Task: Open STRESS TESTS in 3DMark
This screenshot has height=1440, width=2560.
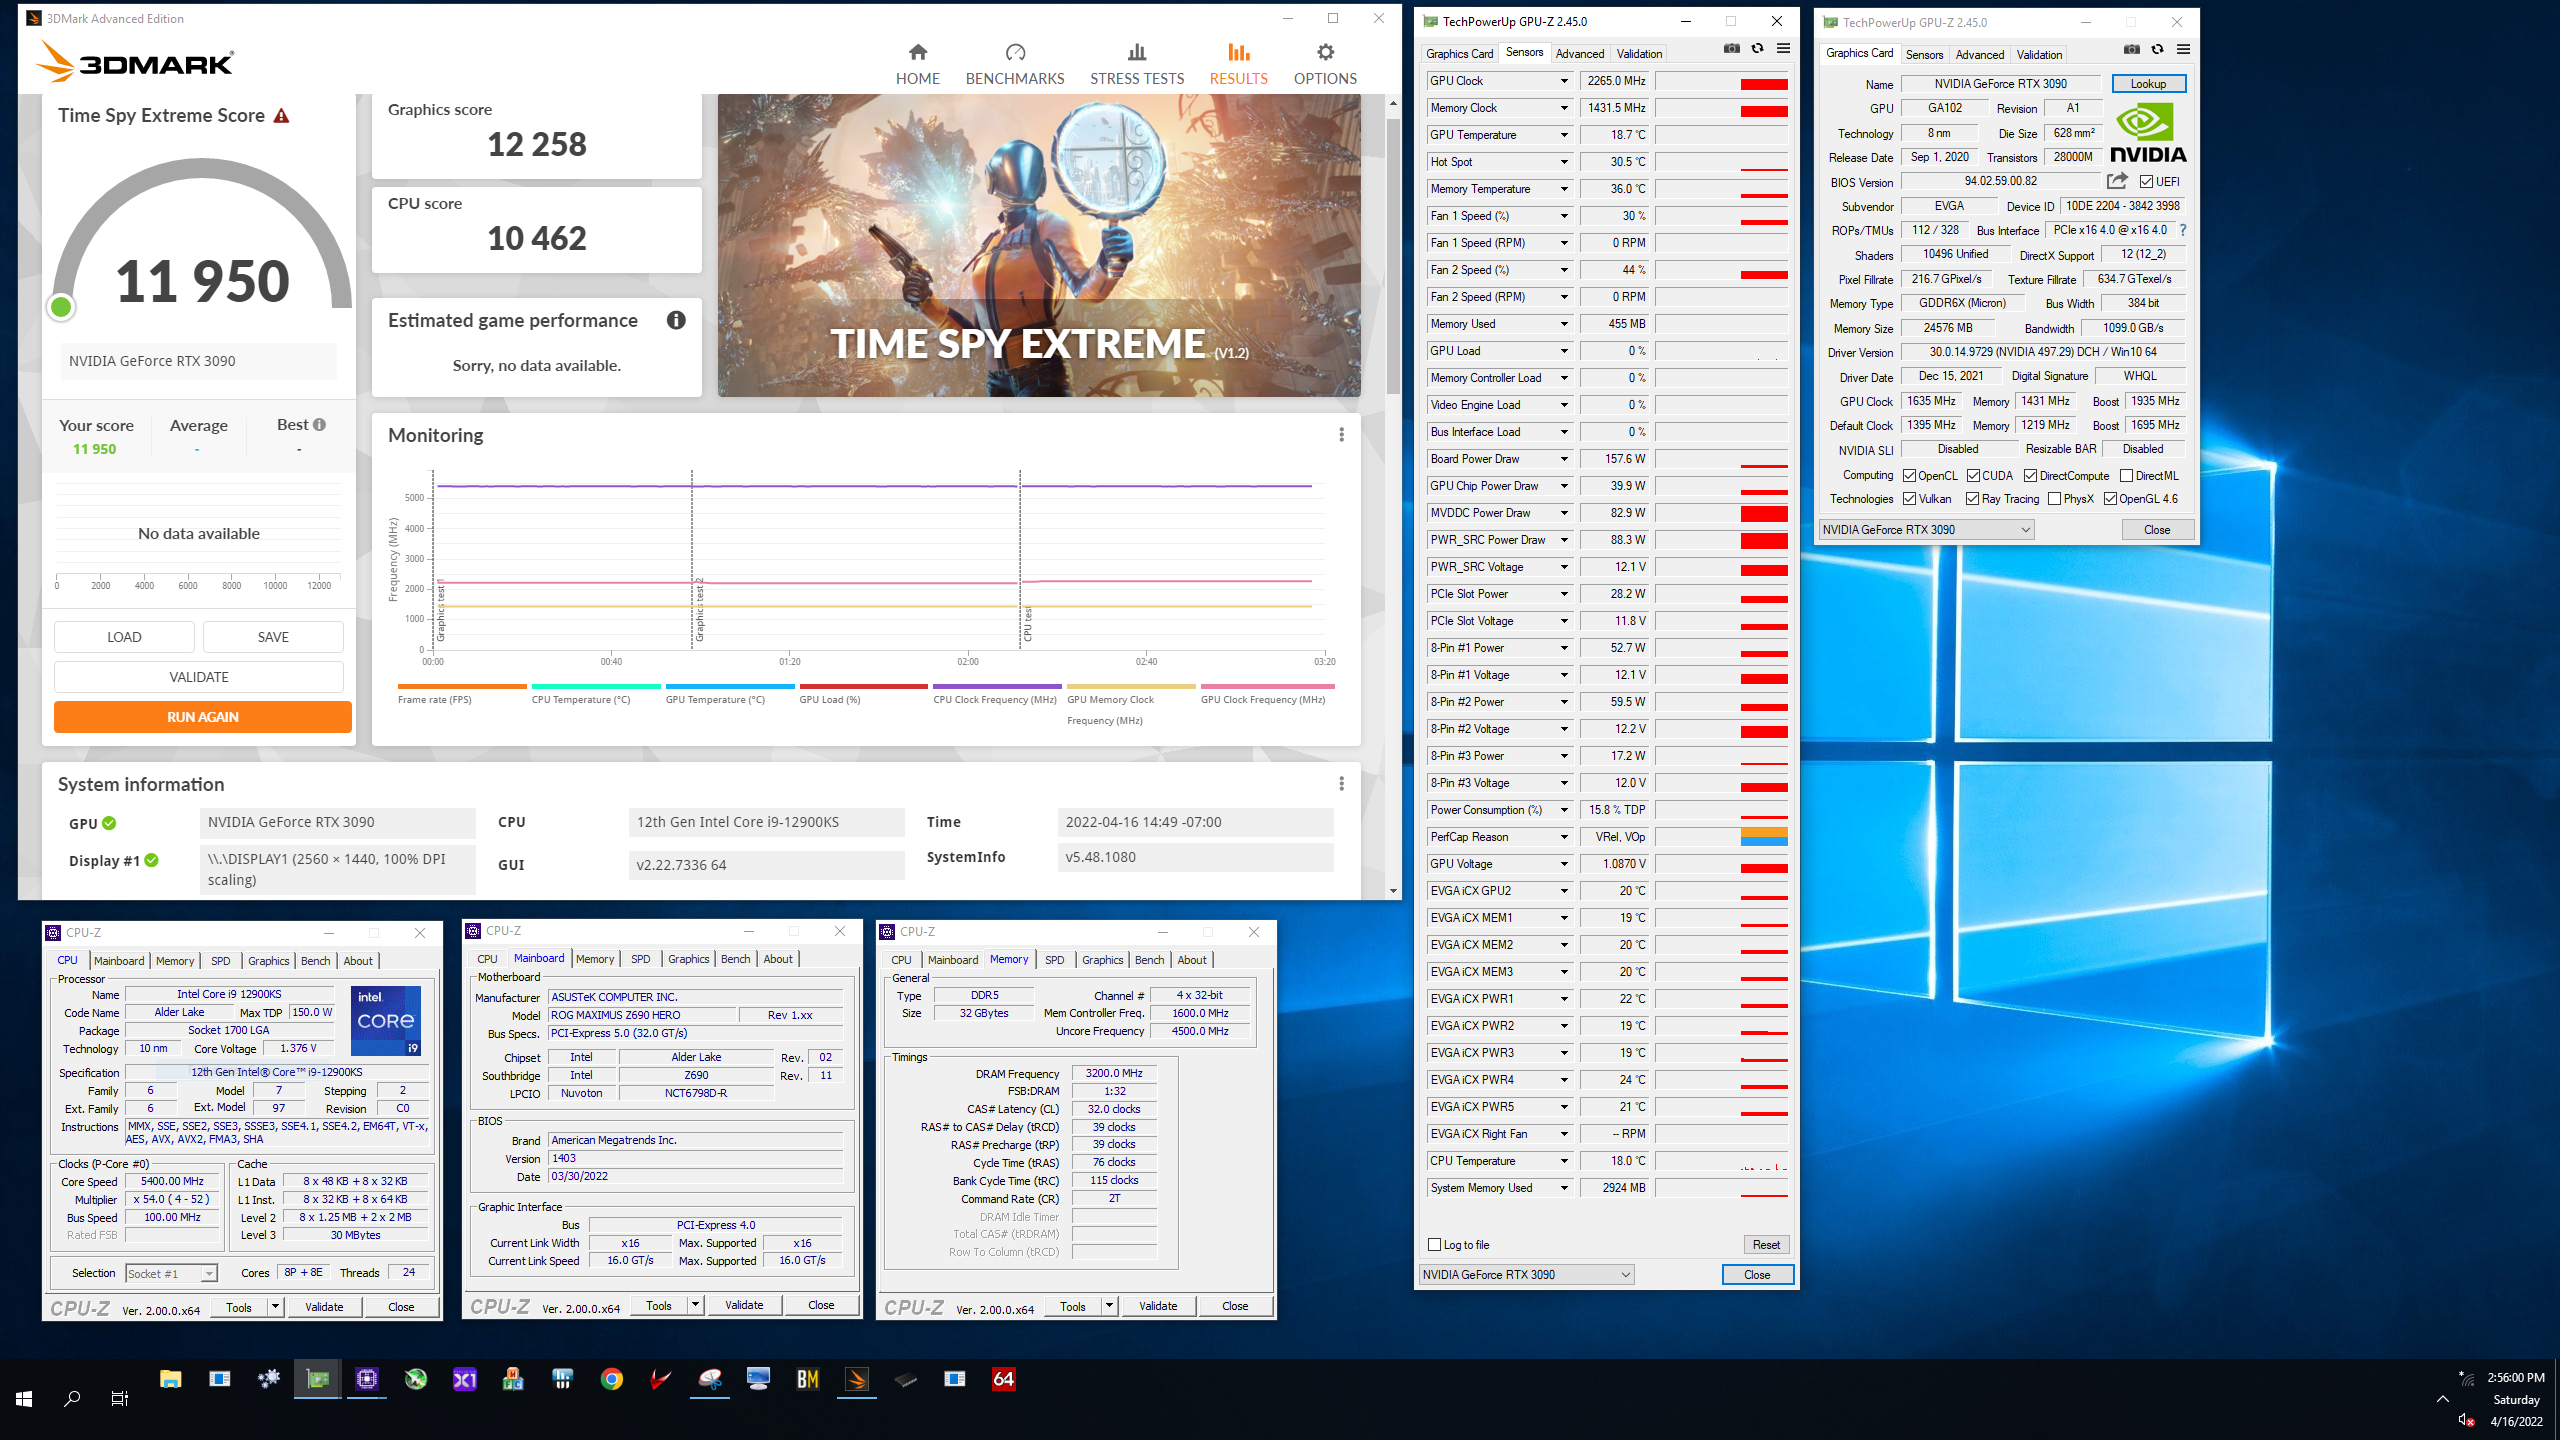Action: click(1137, 65)
